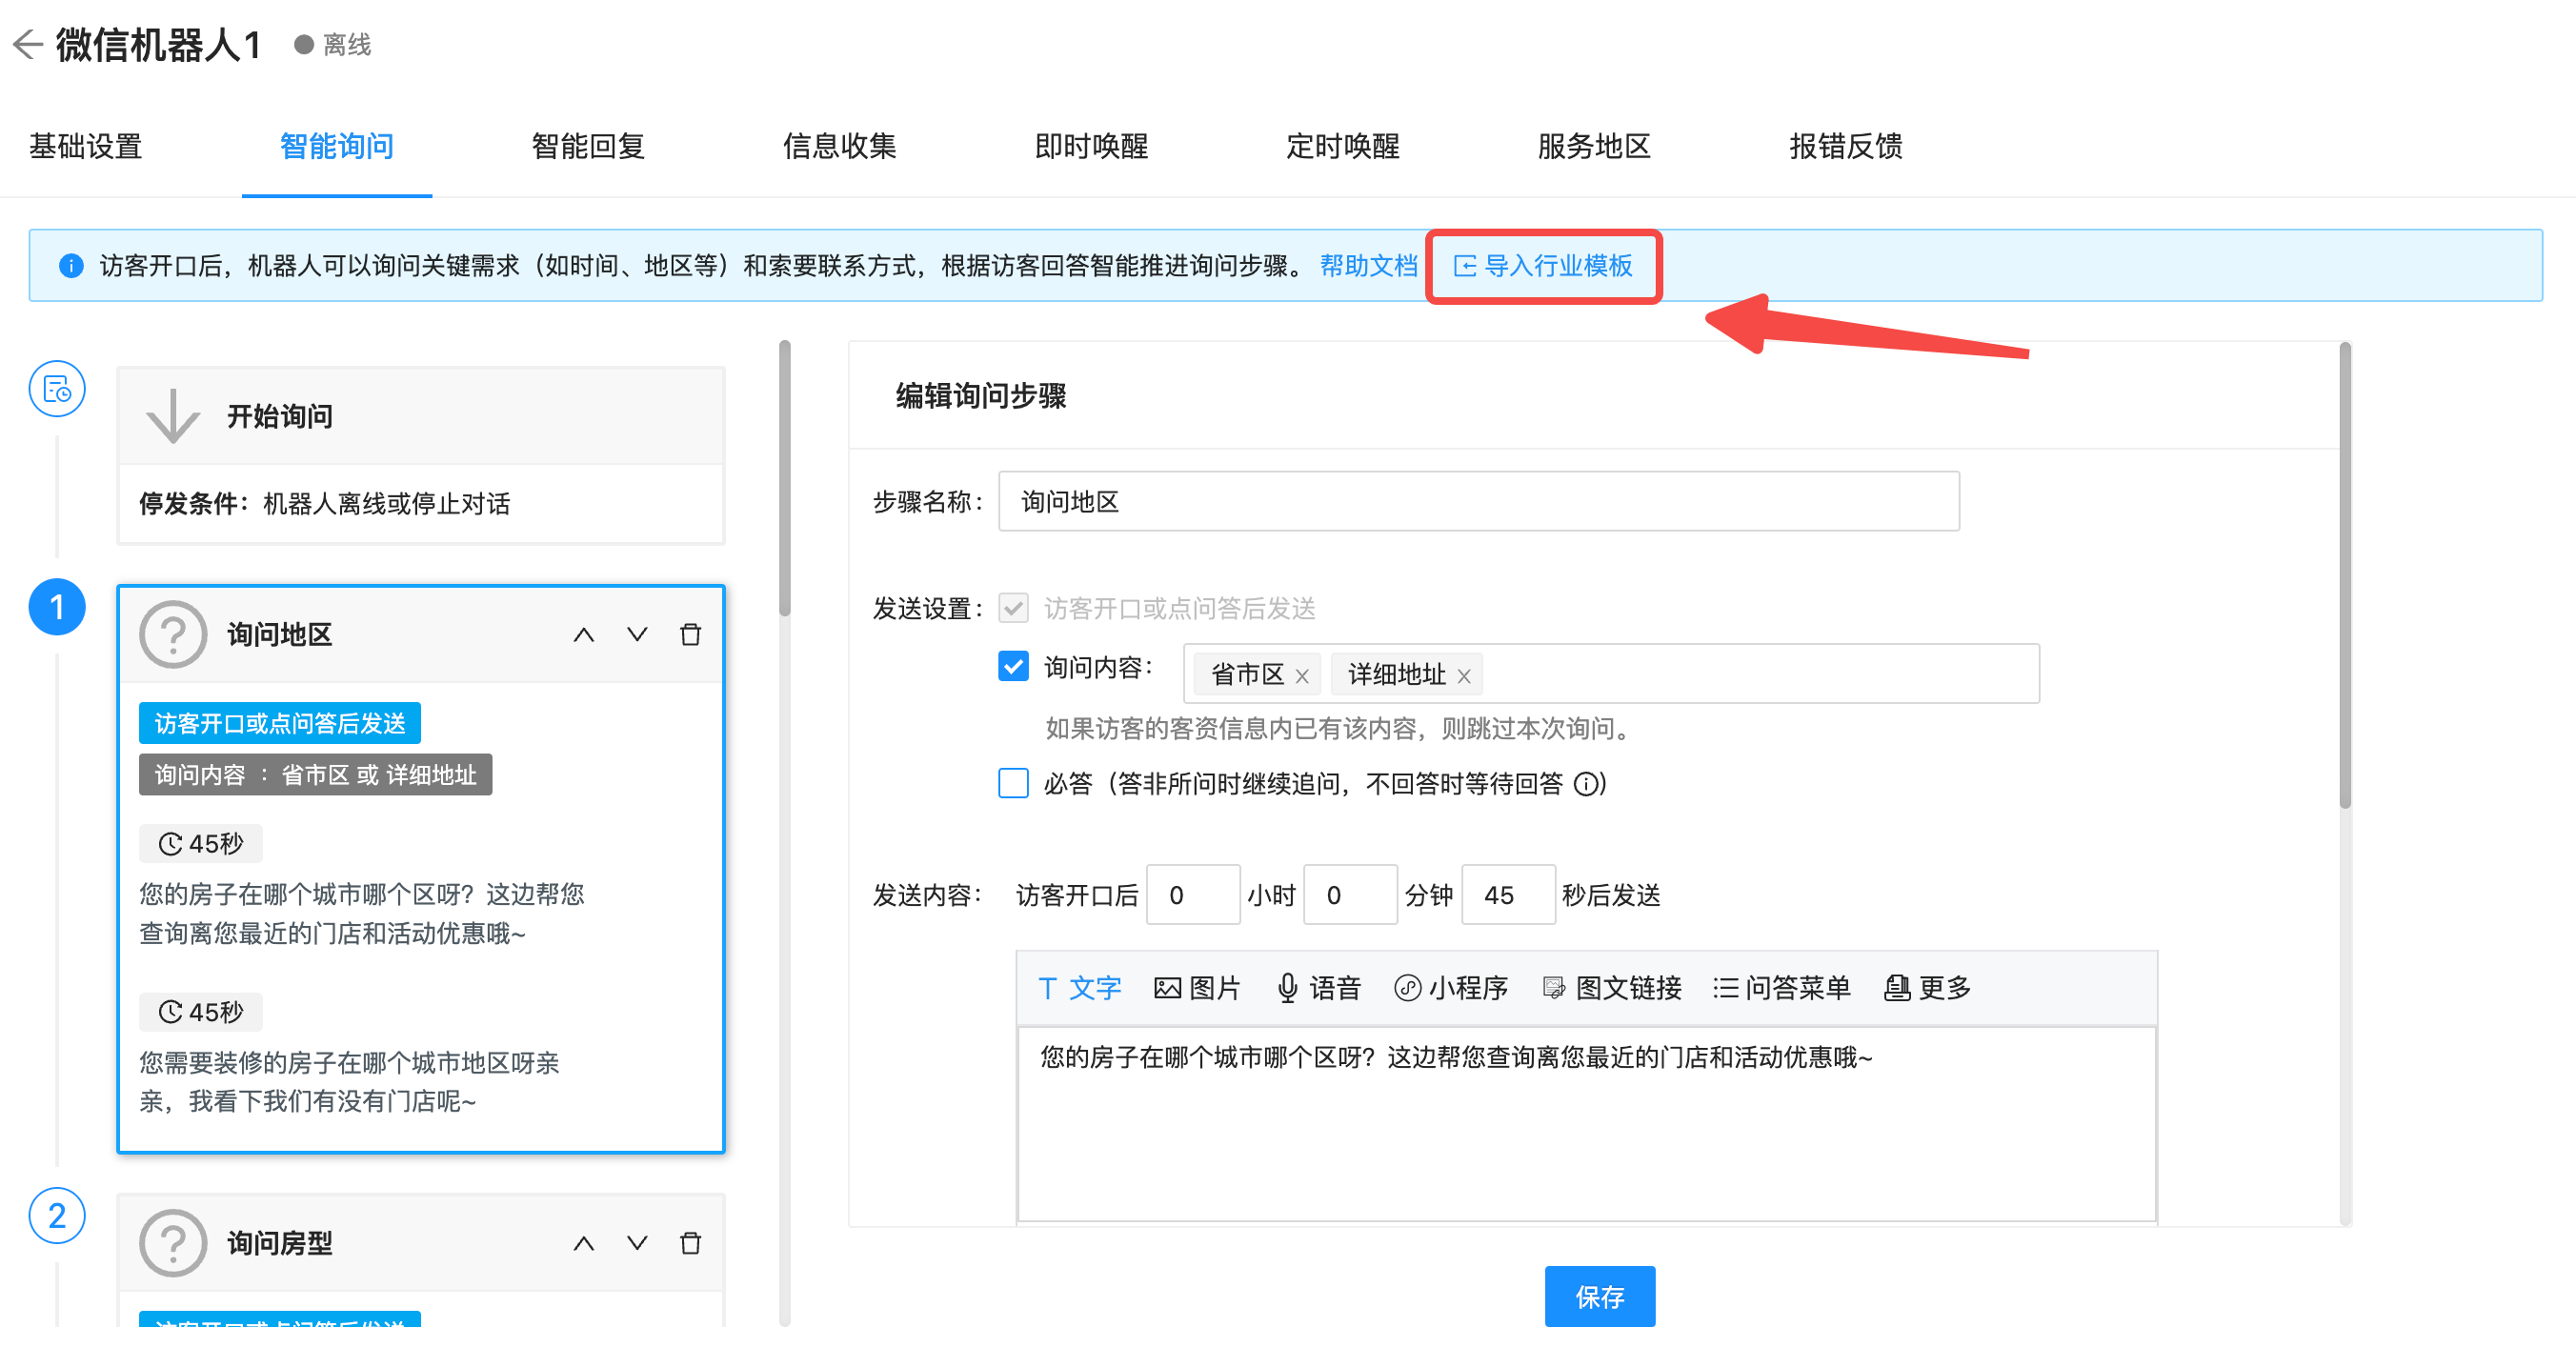This screenshot has width=2576, height=1347.
Task: Enable the 必答 required-answer checkbox
Action: [x=1013, y=784]
